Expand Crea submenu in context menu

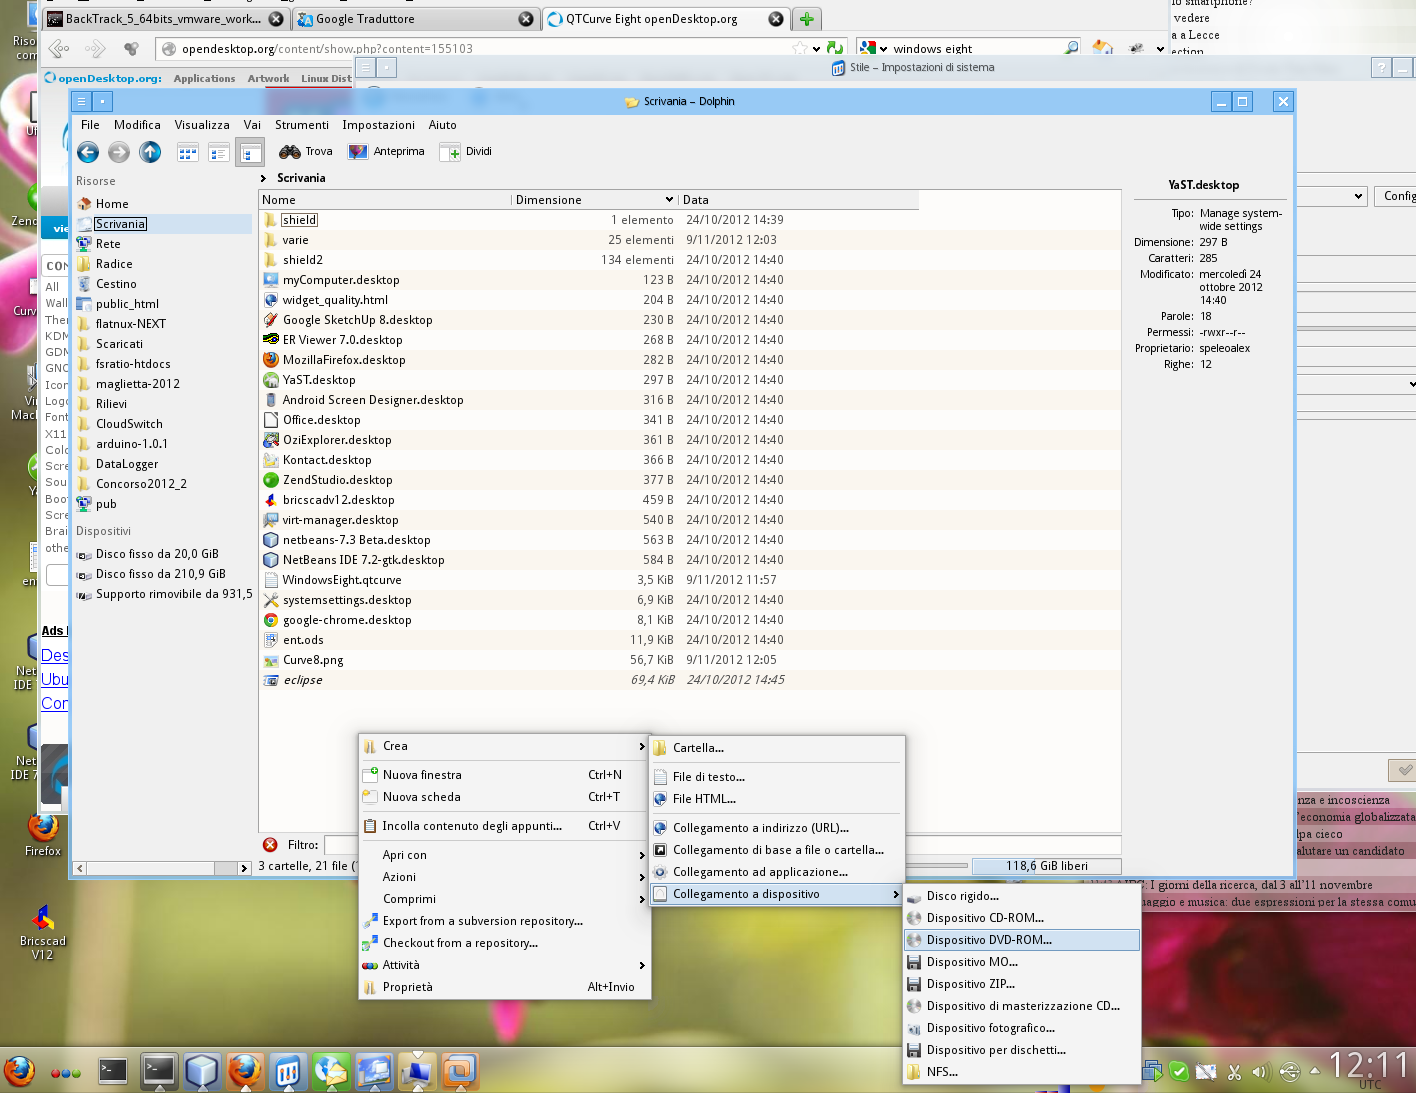(x=505, y=746)
